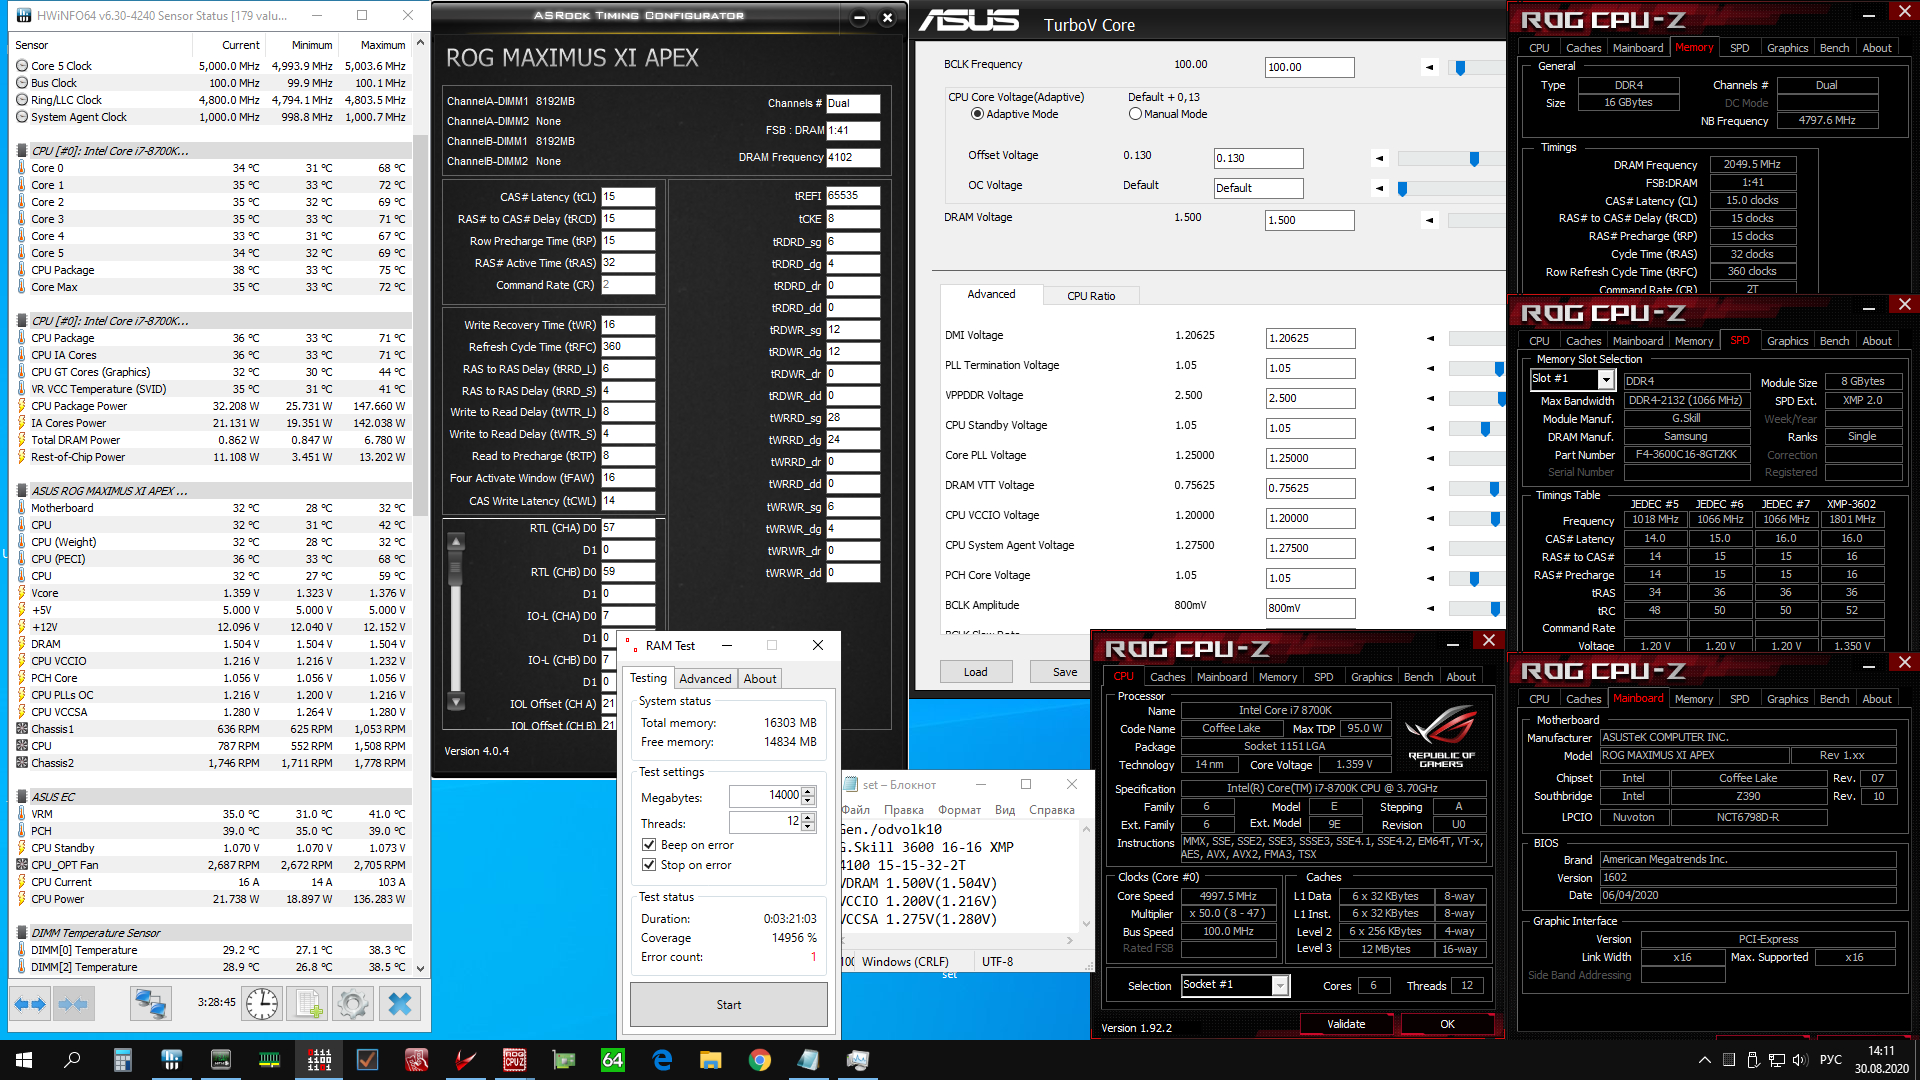Adjust the Offset Voltage slider
Image resolution: width=1920 pixels, height=1080 pixels.
[x=1474, y=159]
